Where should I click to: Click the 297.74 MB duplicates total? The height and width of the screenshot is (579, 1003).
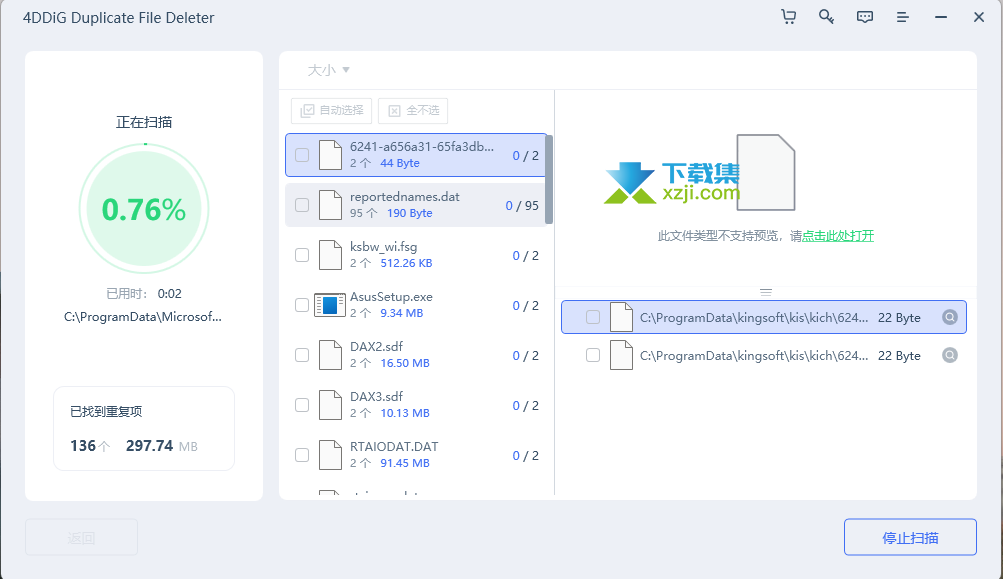click(x=162, y=446)
